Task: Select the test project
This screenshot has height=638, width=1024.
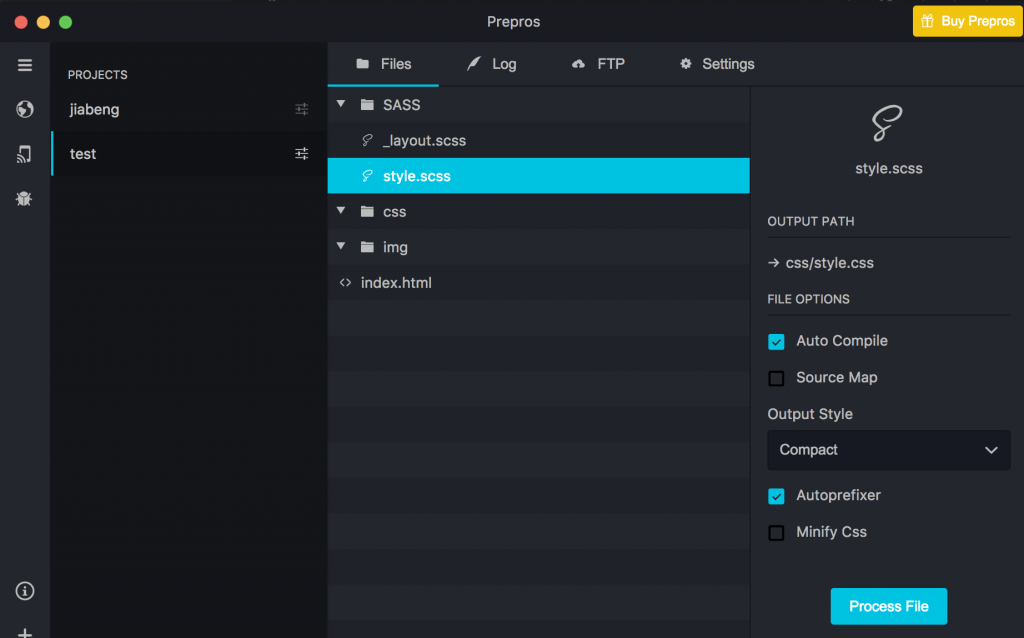Action: 189,153
